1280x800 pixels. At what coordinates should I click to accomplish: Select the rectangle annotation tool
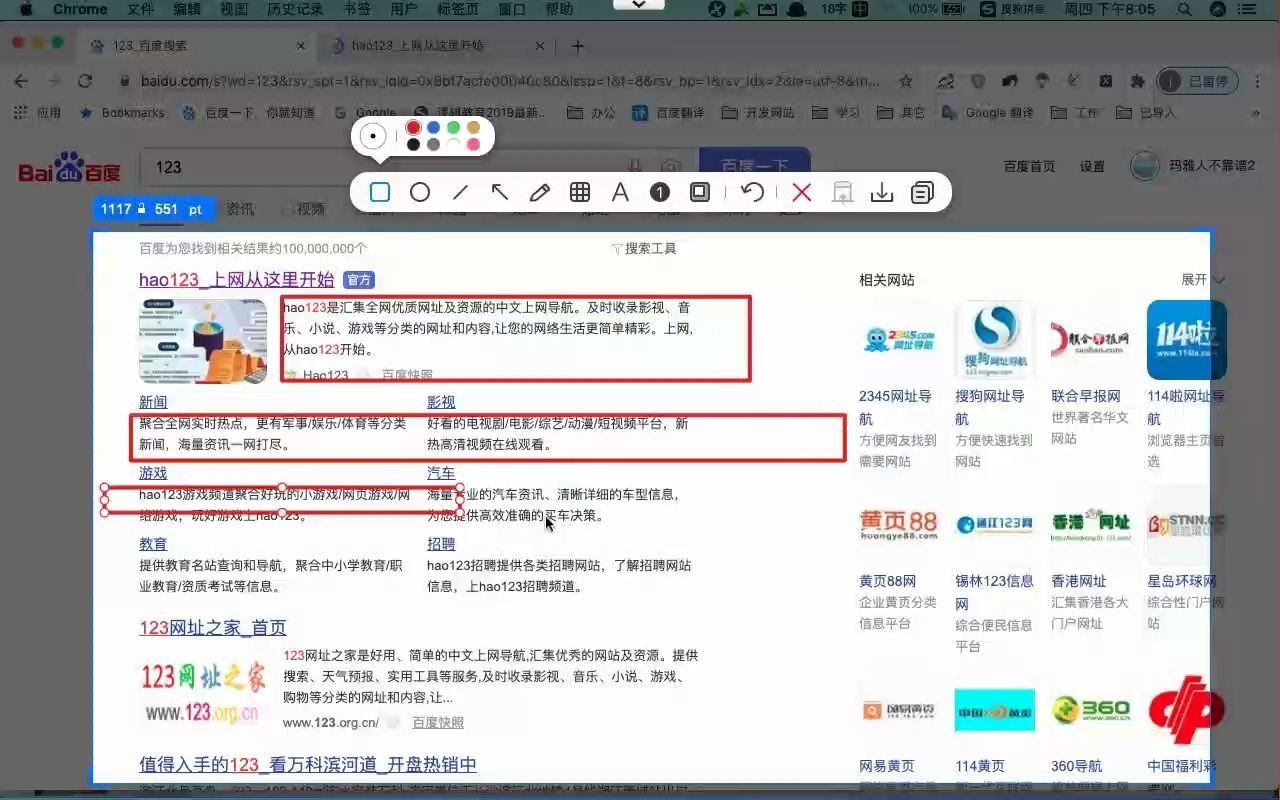coord(380,192)
